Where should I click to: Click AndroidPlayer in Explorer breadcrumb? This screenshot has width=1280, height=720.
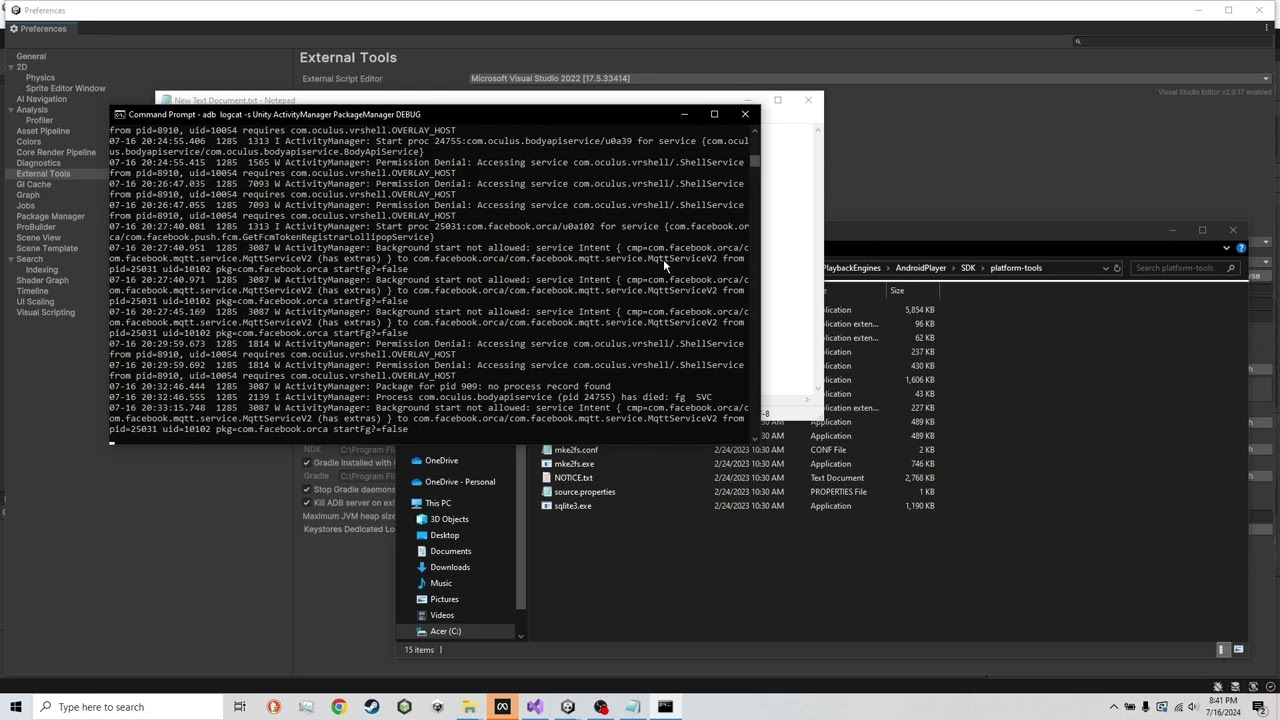(x=920, y=268)
